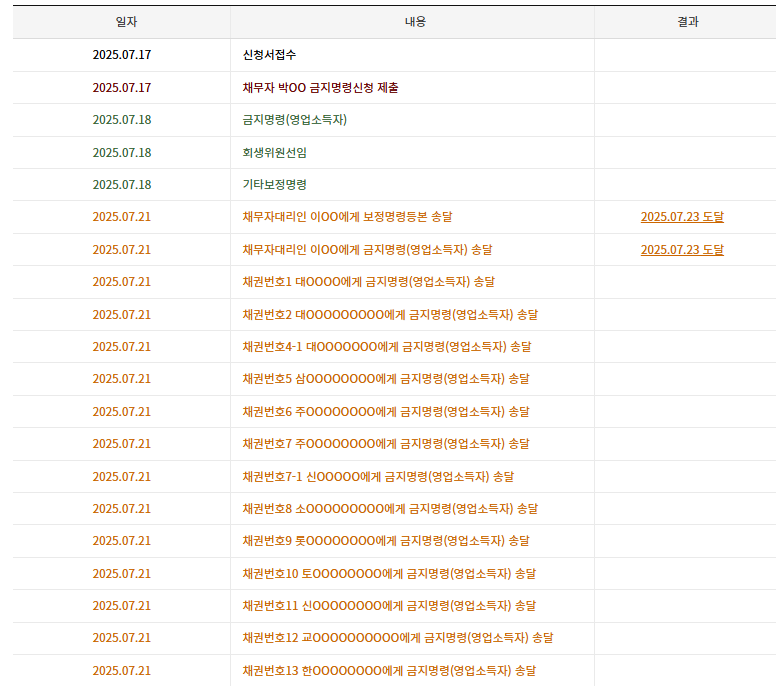Select the 채권번호13 한OOOOOOOO 송달 entry
This screenshot has height=698, width=783.
(x=390, y=671)
